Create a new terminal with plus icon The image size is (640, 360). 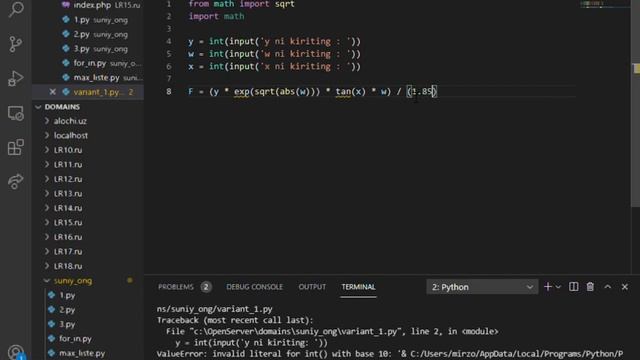(x=548, y=287)
